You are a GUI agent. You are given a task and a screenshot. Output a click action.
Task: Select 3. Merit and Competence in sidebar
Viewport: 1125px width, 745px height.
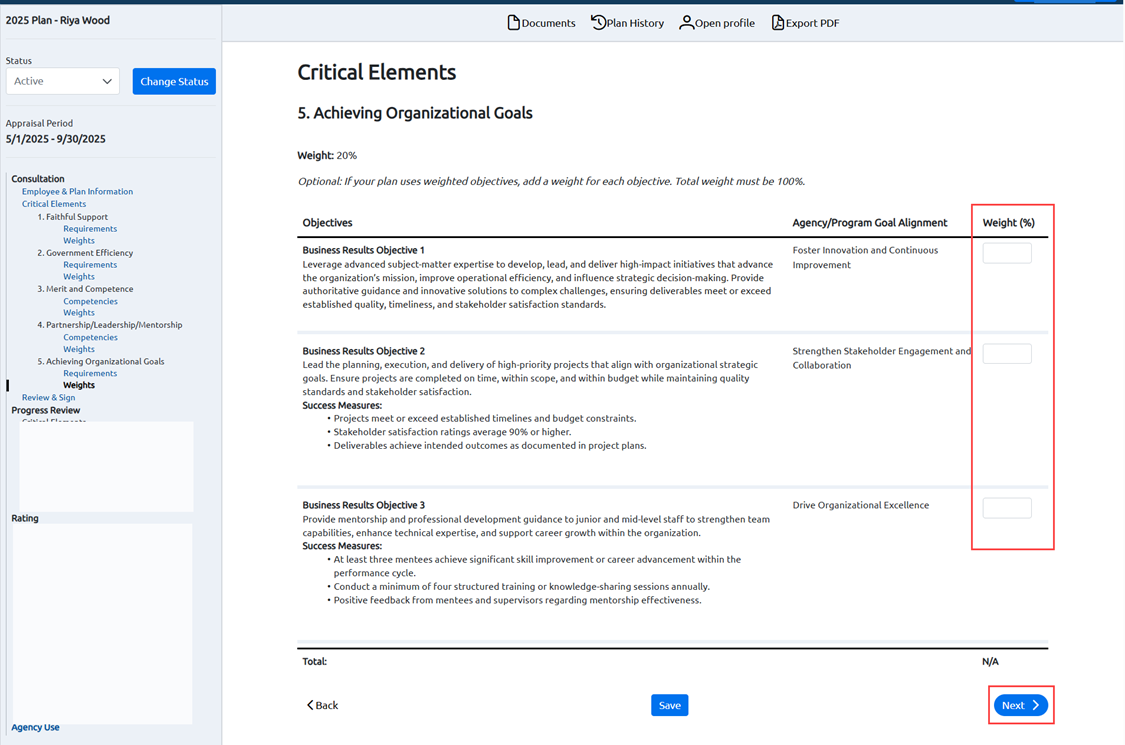(x=85, y=289)
